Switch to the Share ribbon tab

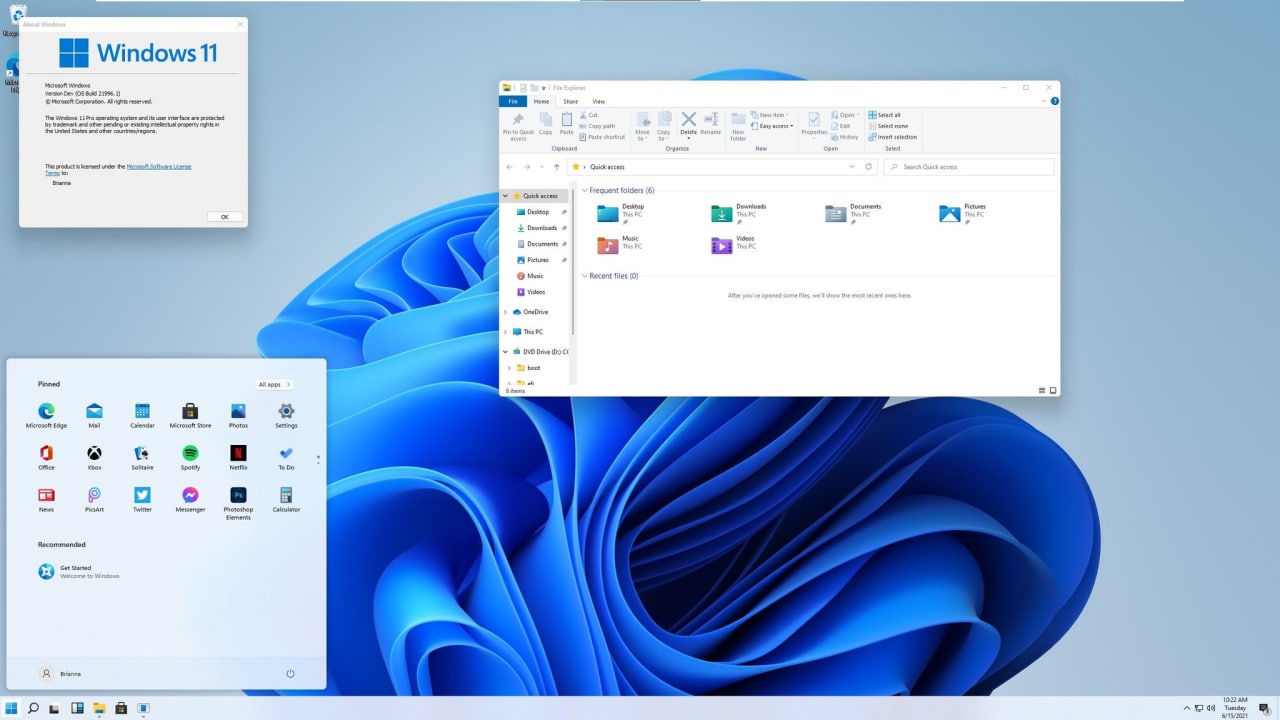tap(570, 101)
